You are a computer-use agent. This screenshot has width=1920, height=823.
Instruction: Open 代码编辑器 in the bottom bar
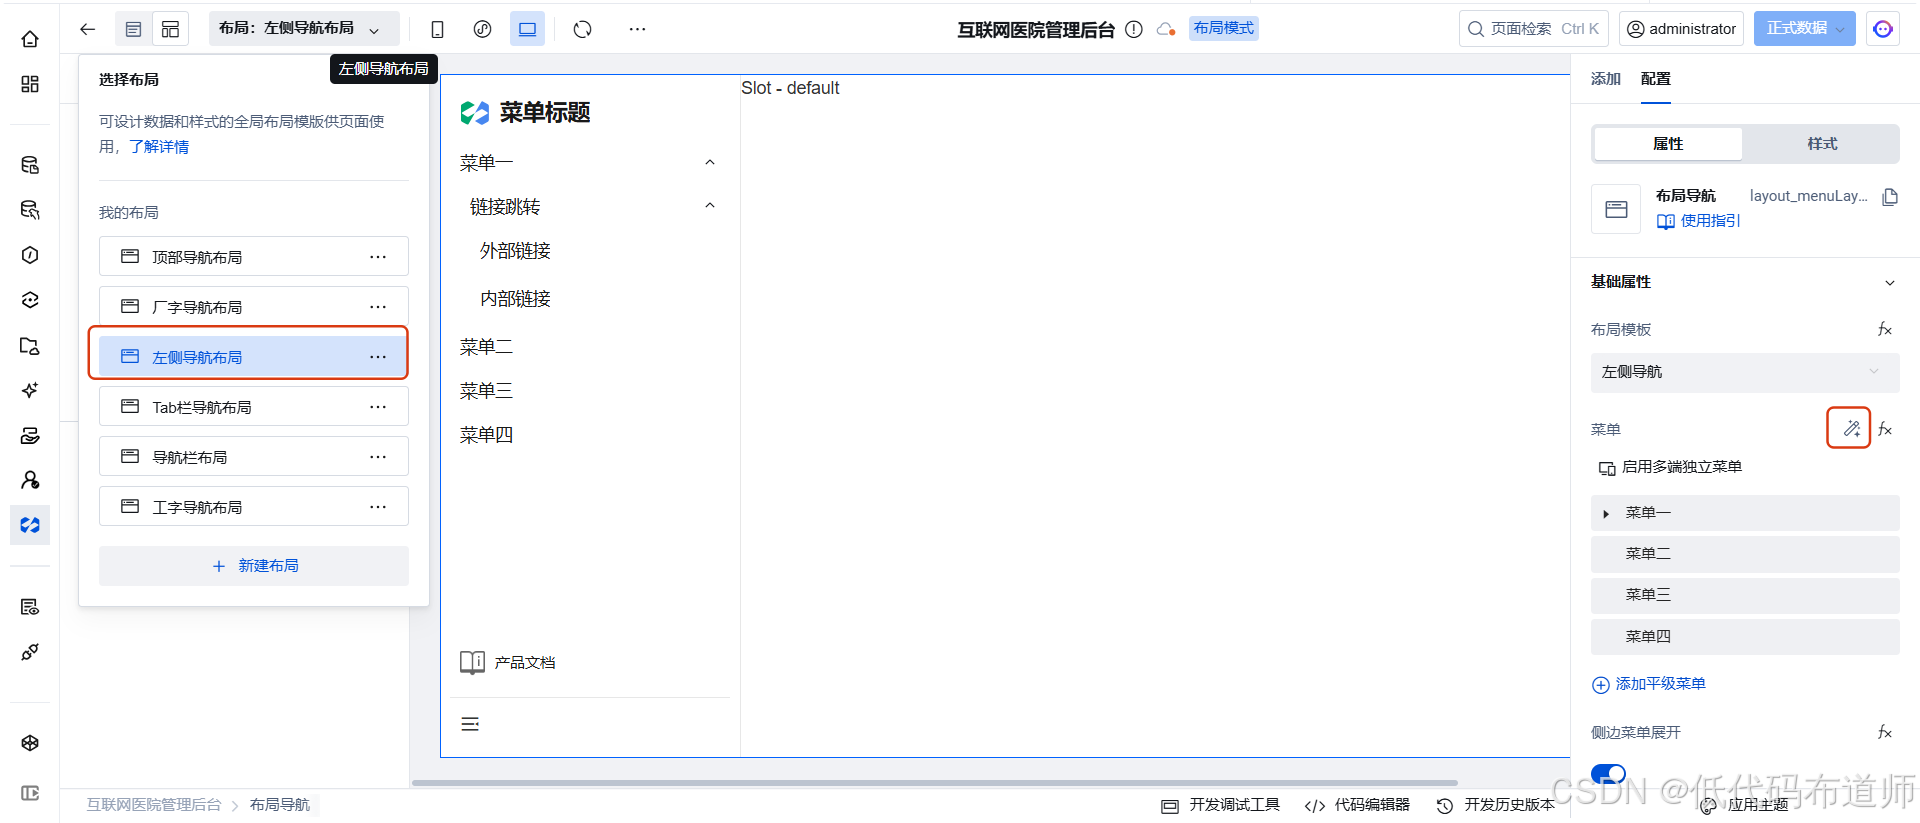1358,805
